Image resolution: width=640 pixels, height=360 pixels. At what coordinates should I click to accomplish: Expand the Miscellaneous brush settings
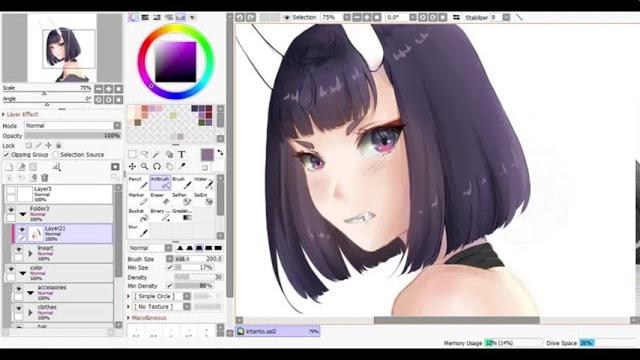click(x=147, y=318)
